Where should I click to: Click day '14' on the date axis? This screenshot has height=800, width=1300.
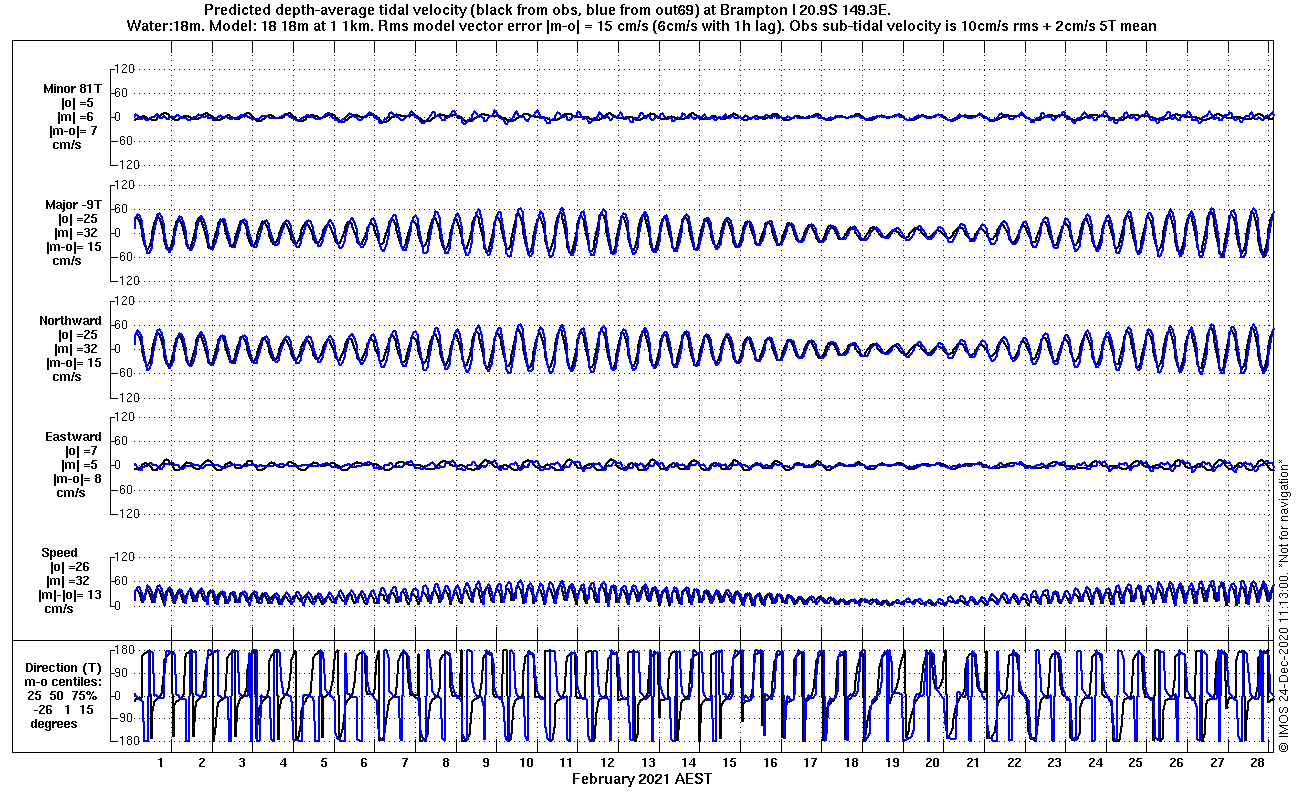pyautogui.click(x=689, y=762)
